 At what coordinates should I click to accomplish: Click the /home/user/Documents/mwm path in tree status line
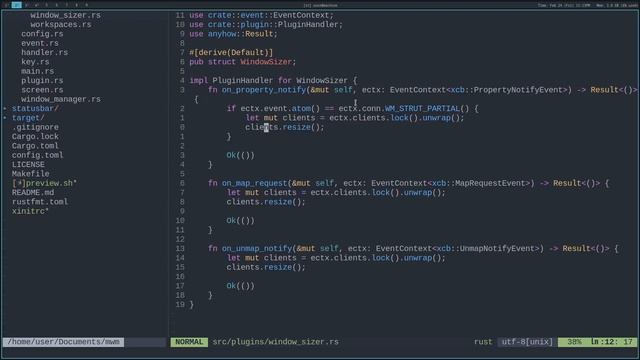64,342
